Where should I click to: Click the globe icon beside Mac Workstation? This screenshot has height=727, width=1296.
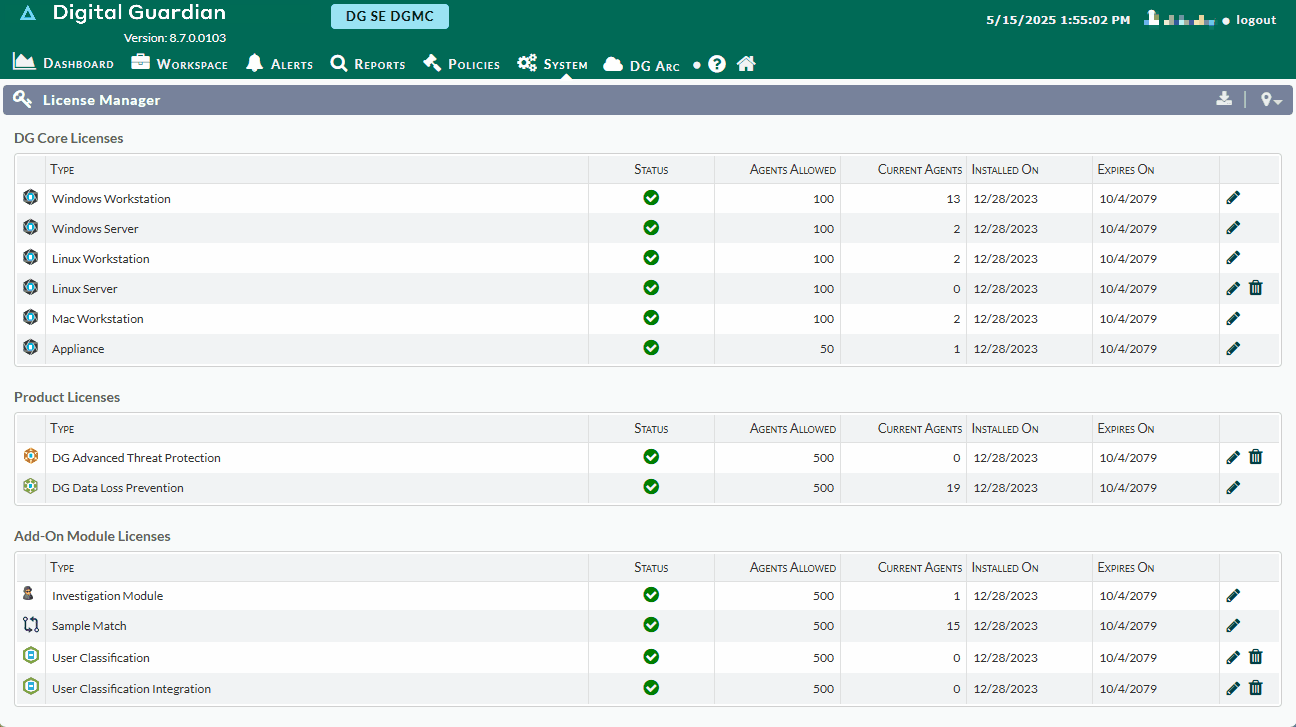click(x=30, y=318)
